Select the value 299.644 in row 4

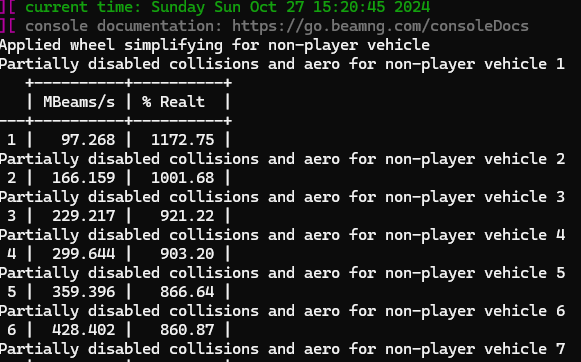84,254
